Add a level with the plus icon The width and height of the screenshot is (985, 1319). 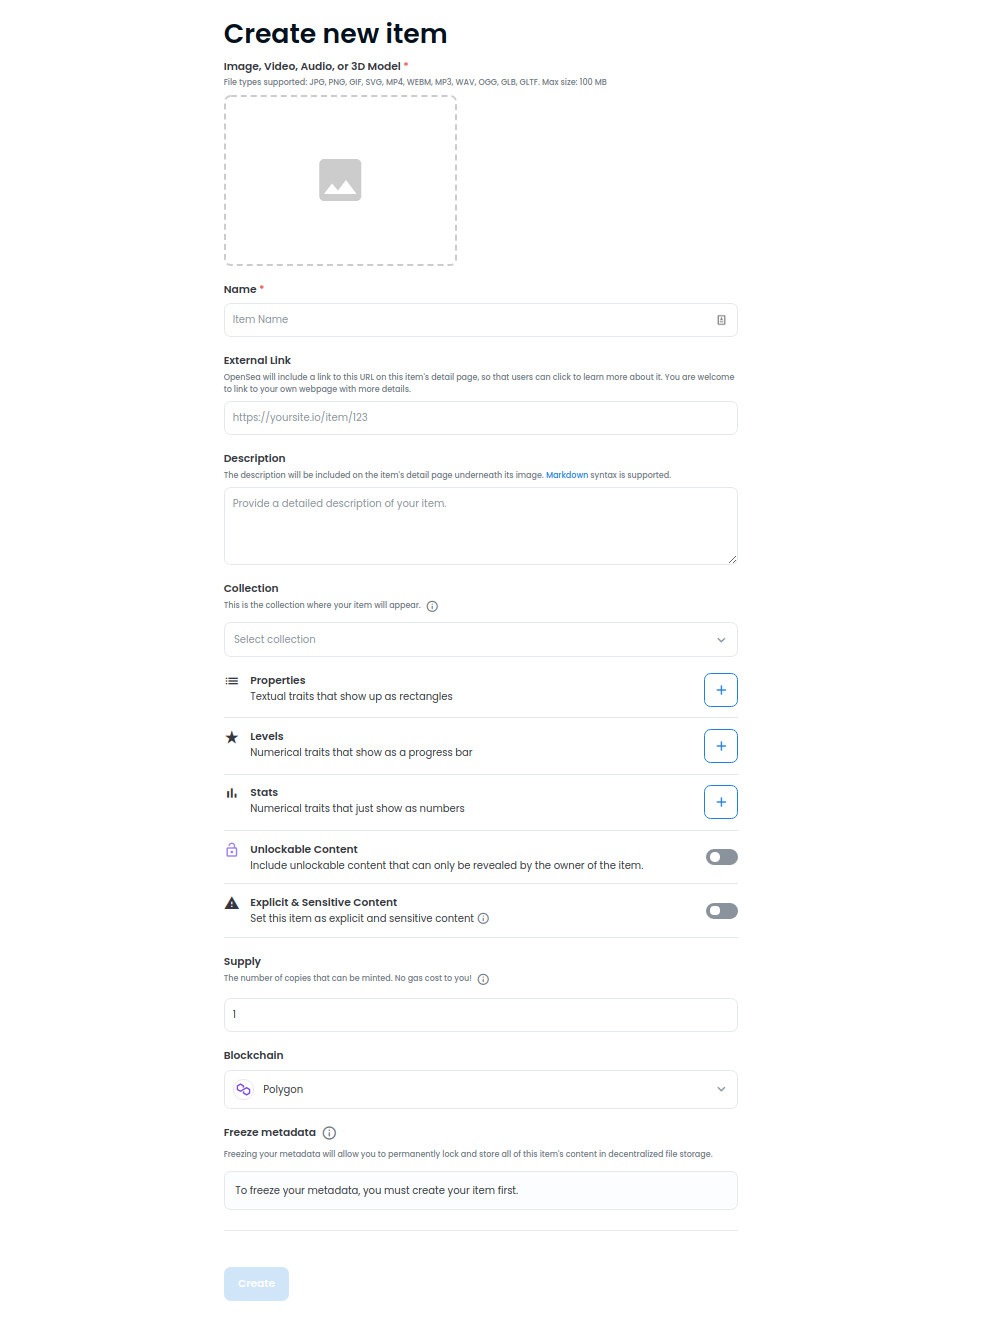coord(721,746)
